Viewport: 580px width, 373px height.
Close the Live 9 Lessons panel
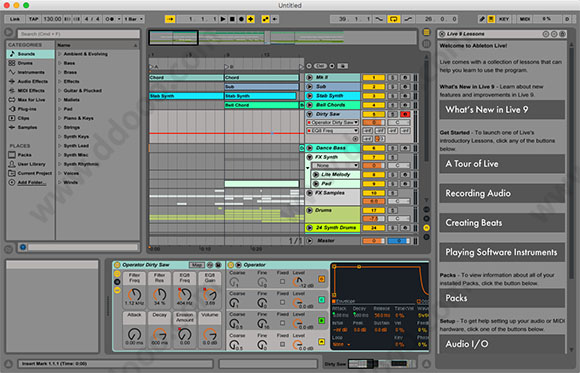coord(442,34)
